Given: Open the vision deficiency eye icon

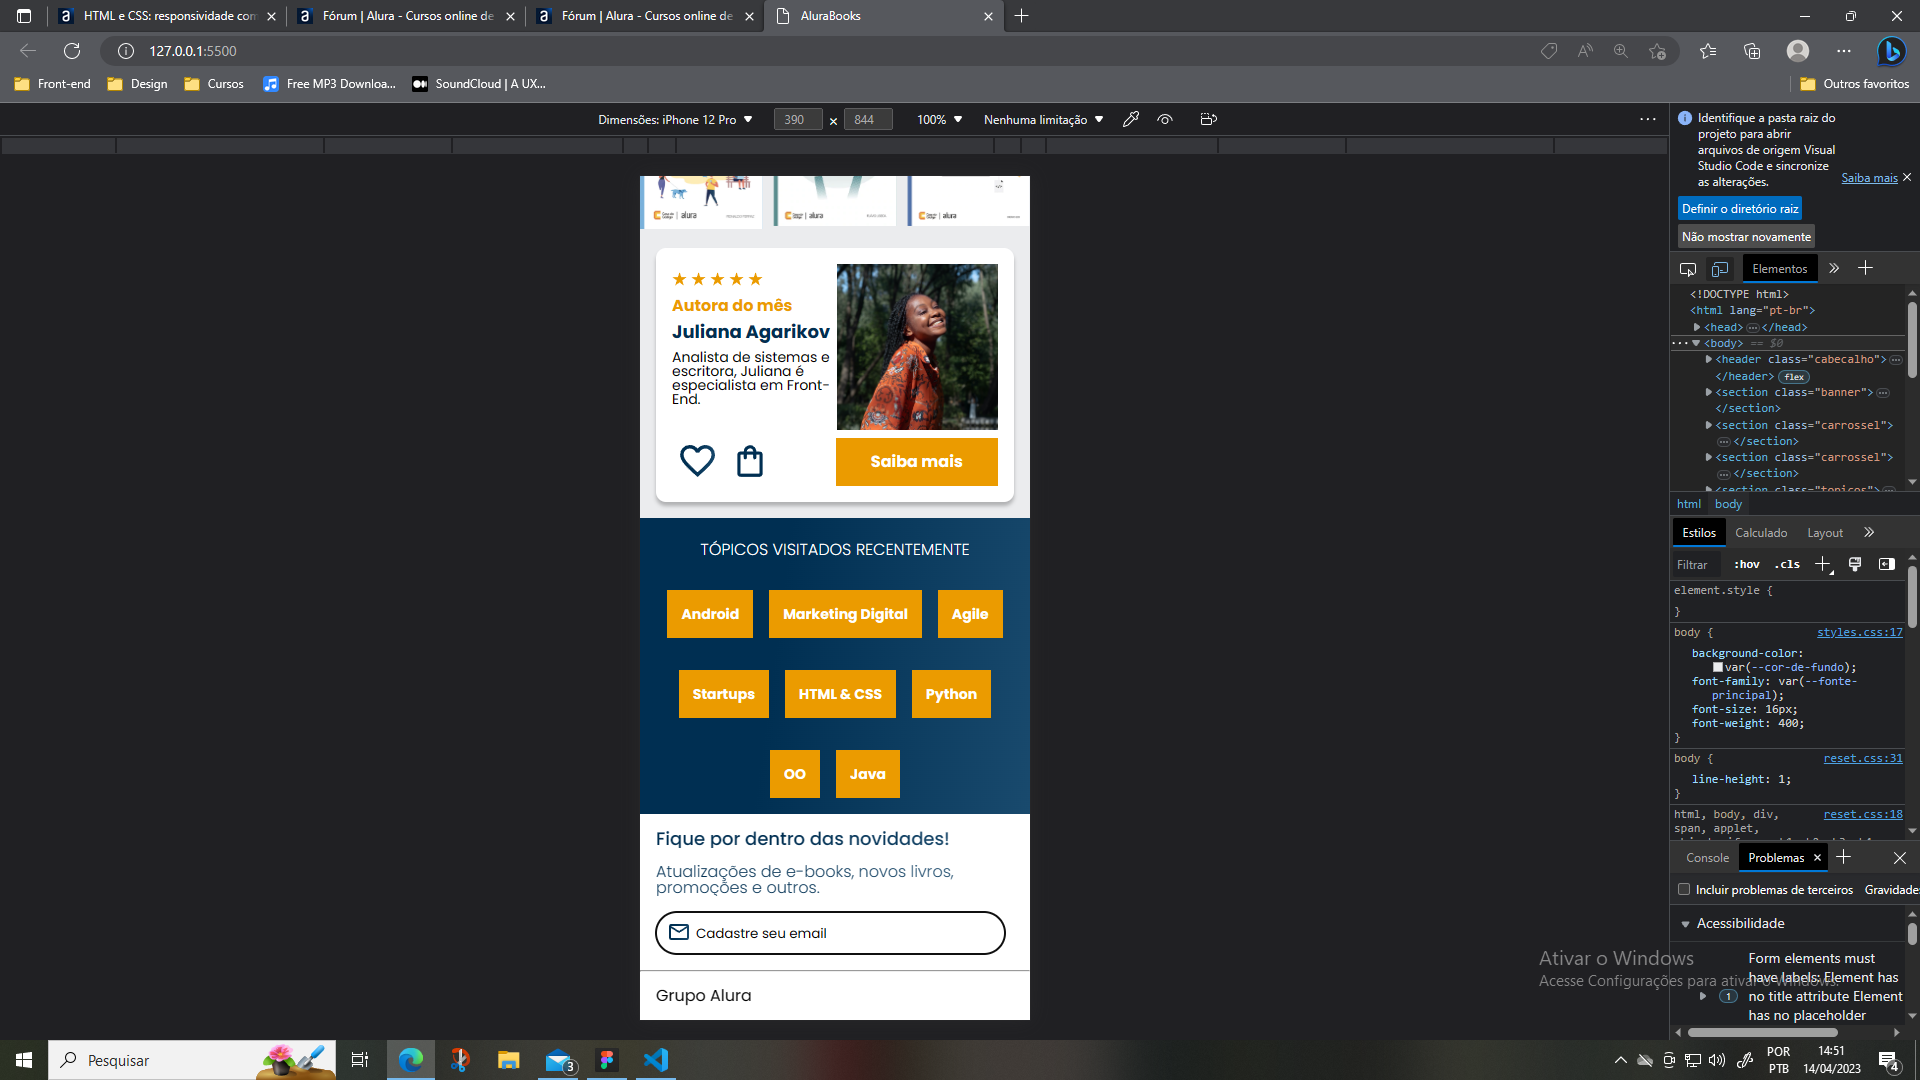Looking at the screenshot, I should coord(1165,119).
